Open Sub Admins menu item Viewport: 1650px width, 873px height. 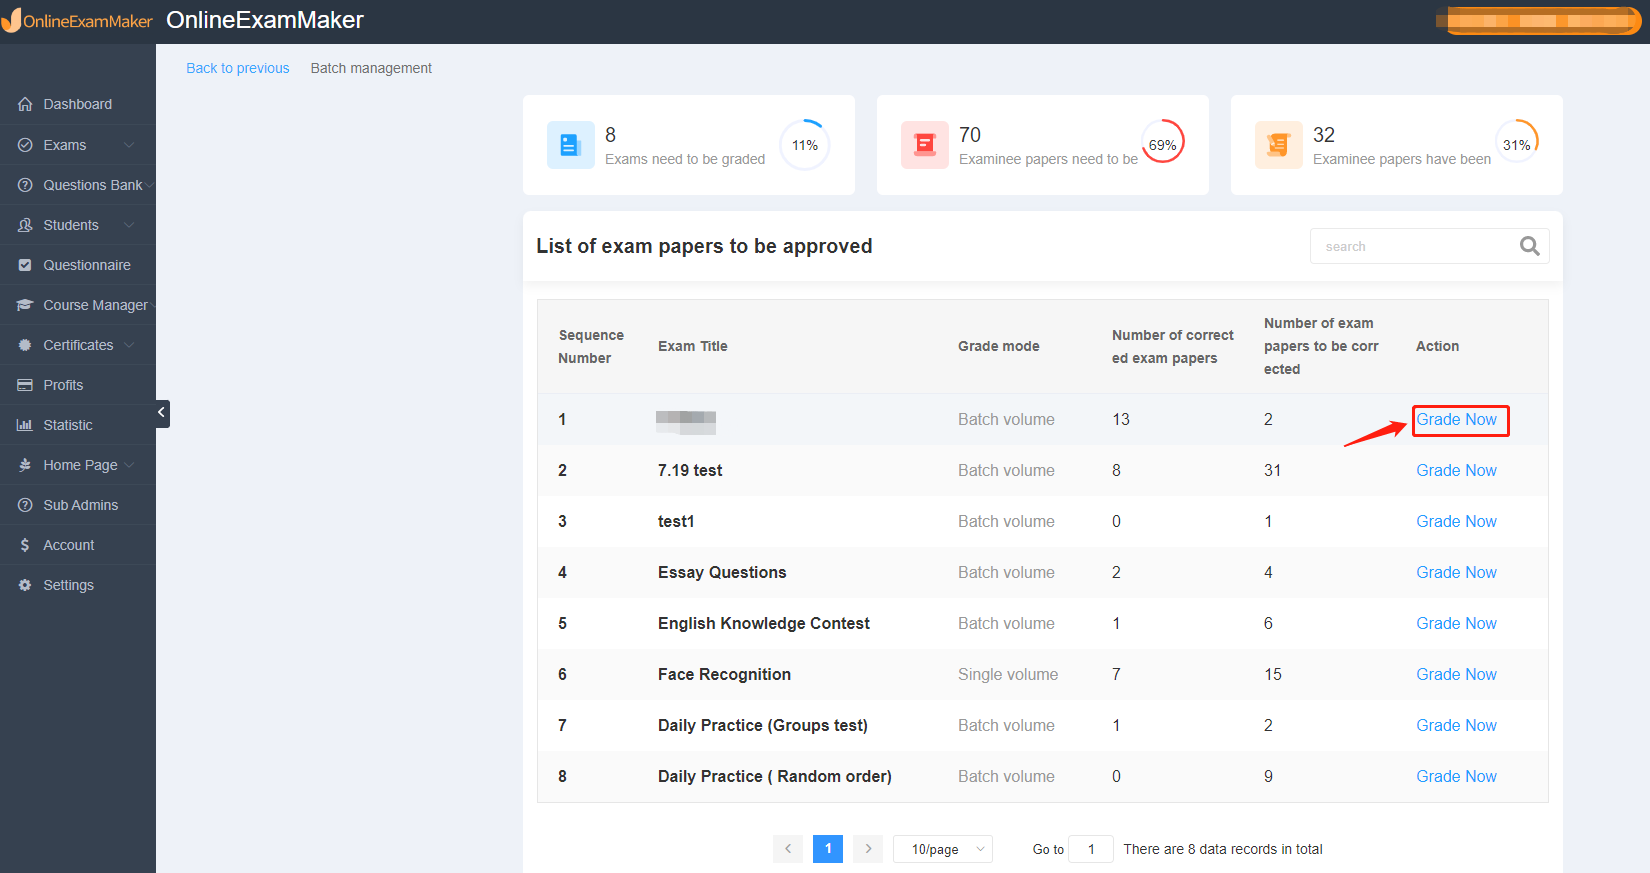tap(77, 505)
